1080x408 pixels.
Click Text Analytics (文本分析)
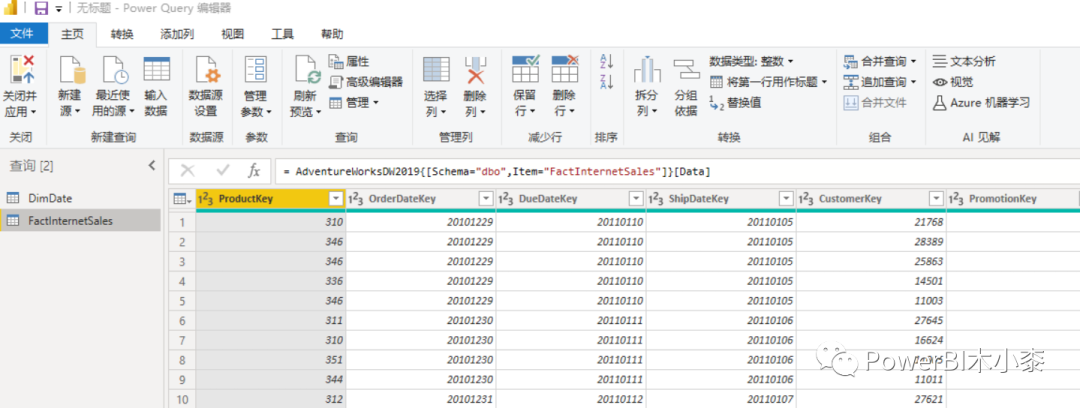[x=964, y=61]
